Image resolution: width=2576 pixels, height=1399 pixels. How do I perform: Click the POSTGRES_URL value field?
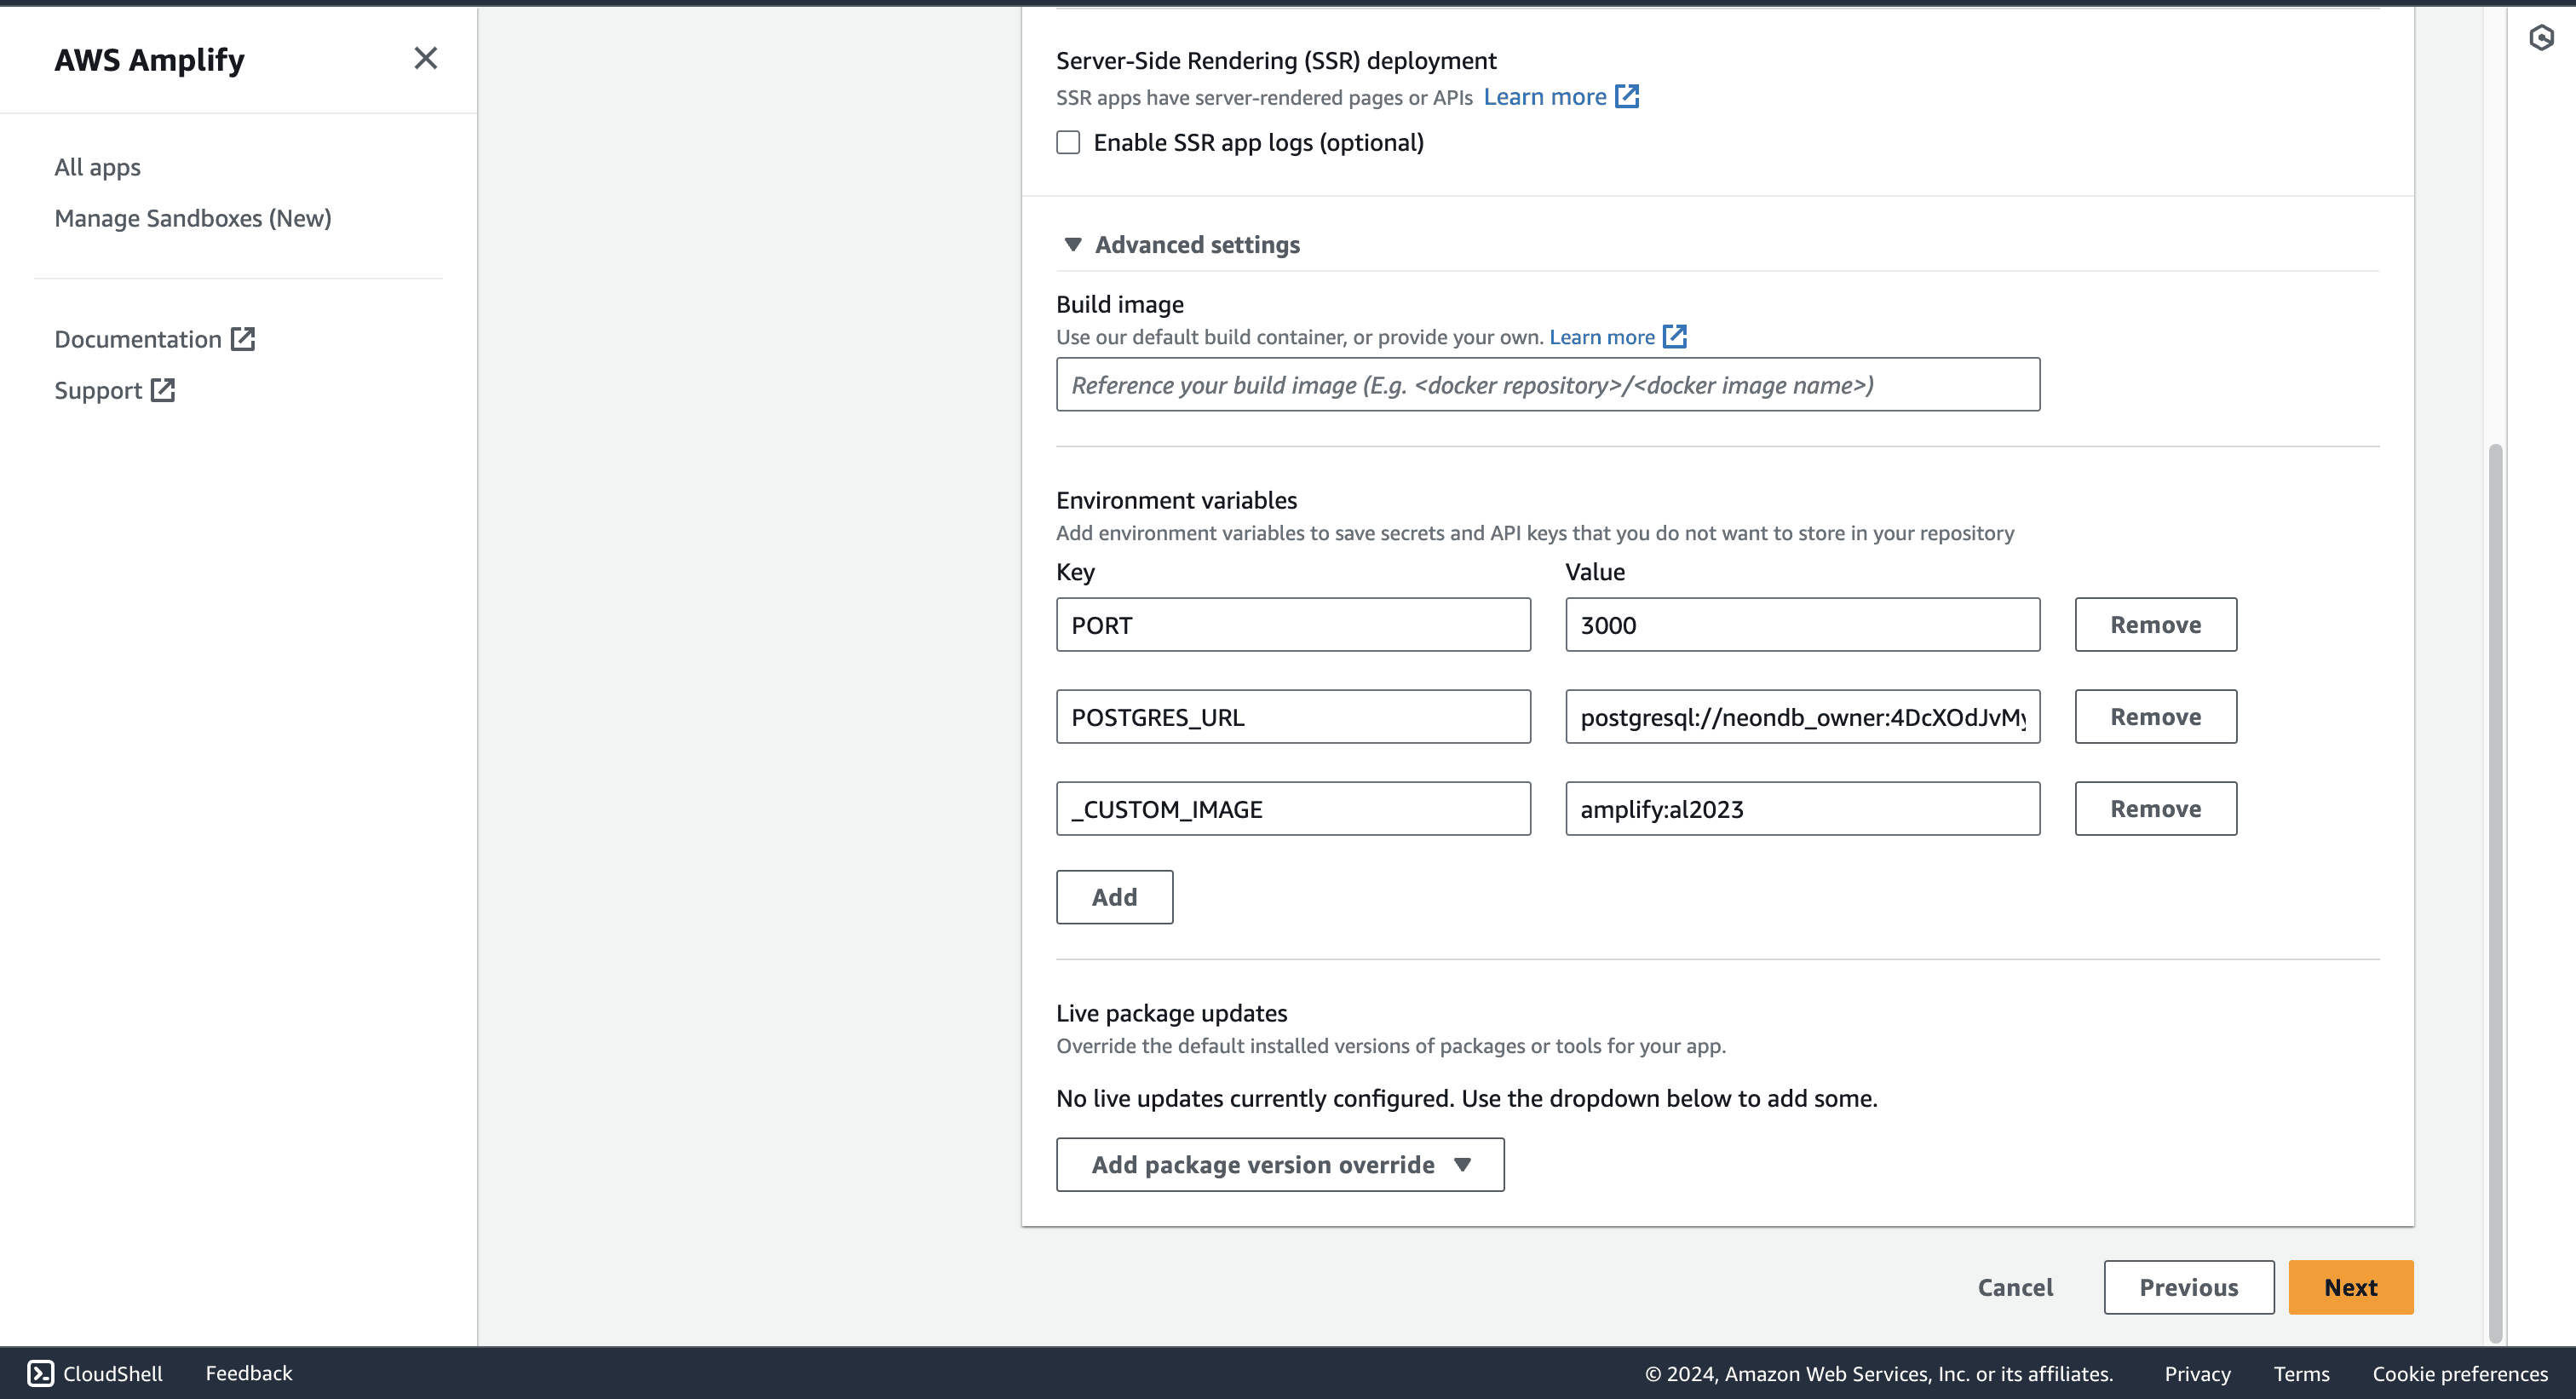(x=1802, y=717)
